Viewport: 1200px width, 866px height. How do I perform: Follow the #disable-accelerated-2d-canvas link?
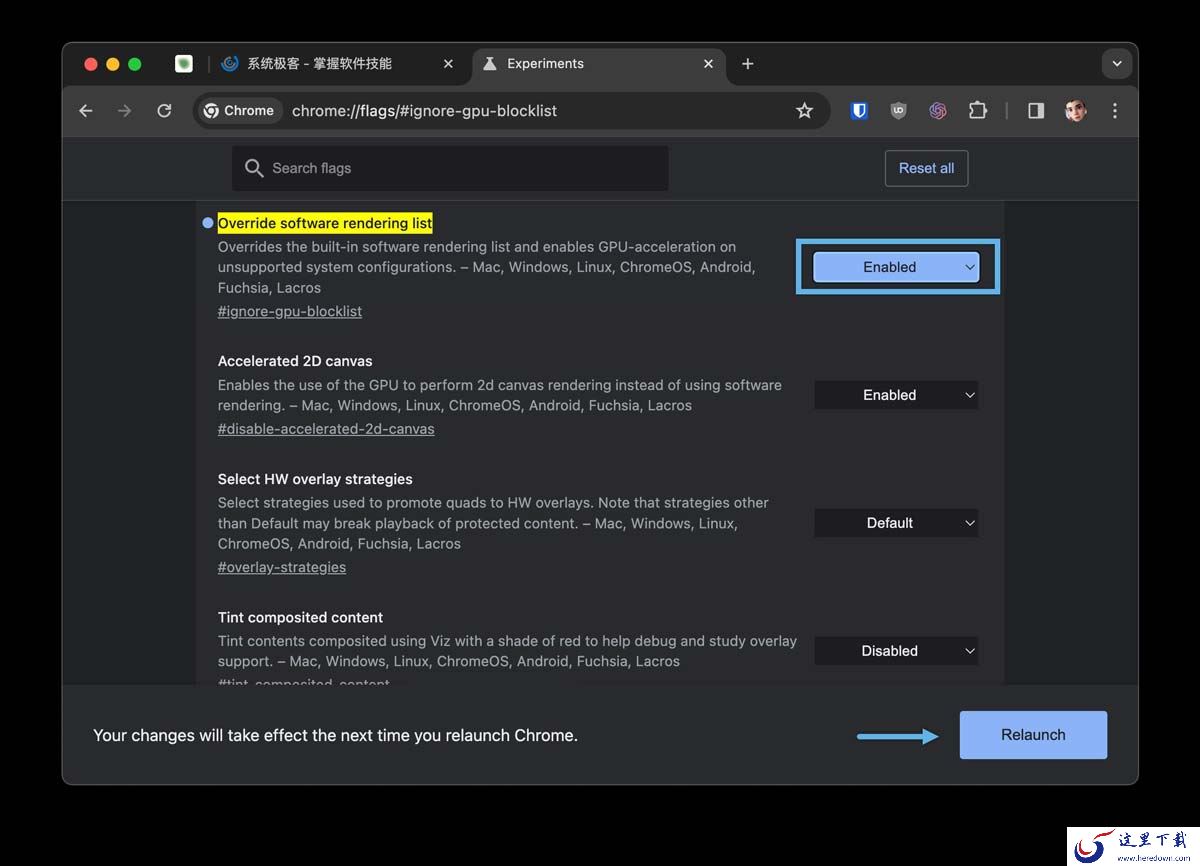[326, 429]
